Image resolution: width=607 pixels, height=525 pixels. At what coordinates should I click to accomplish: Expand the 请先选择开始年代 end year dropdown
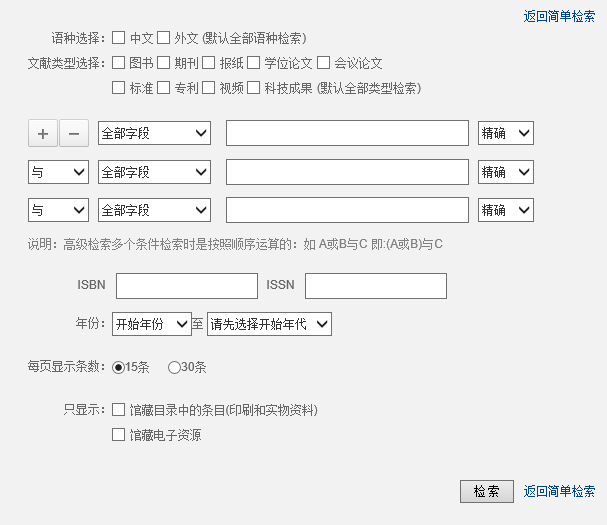[x=269, y=324]
